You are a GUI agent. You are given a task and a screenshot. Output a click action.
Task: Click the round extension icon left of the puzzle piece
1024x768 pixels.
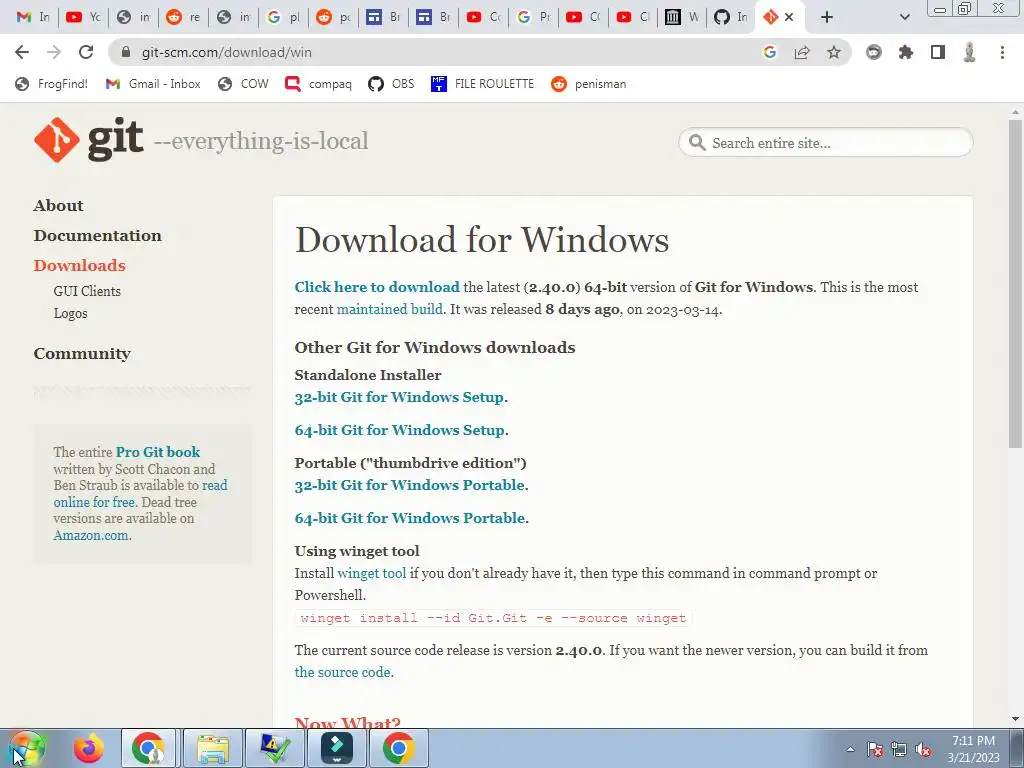click(x=874, y=52)
